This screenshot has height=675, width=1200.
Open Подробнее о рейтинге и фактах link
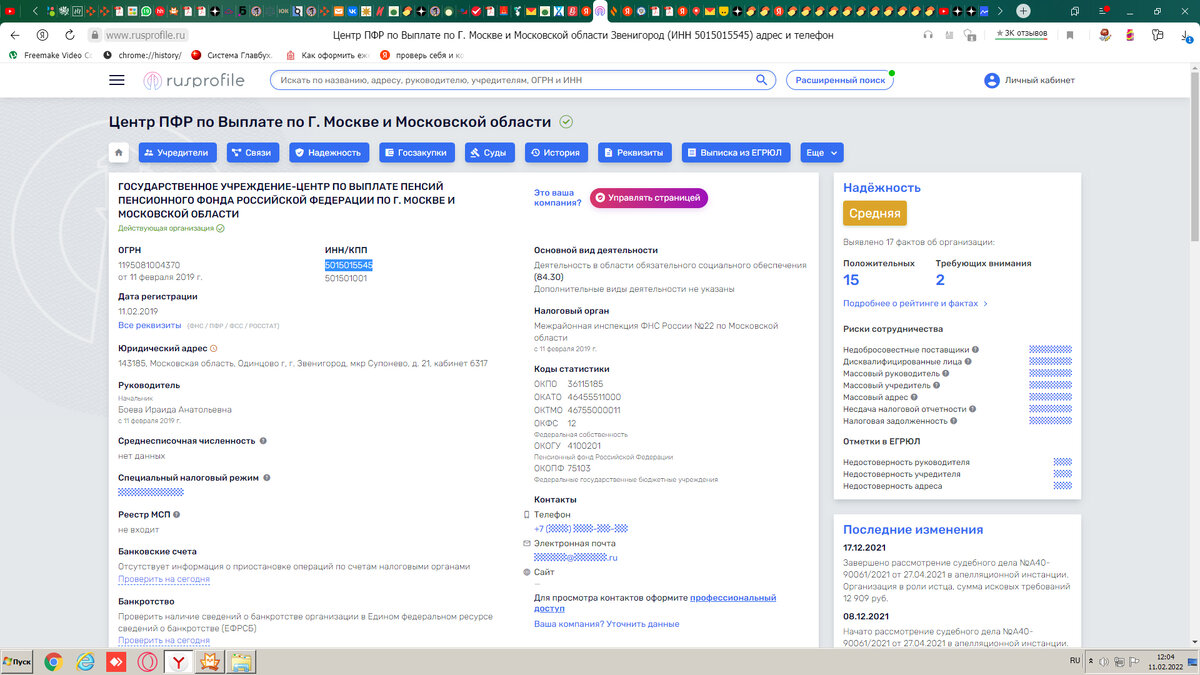915,303
